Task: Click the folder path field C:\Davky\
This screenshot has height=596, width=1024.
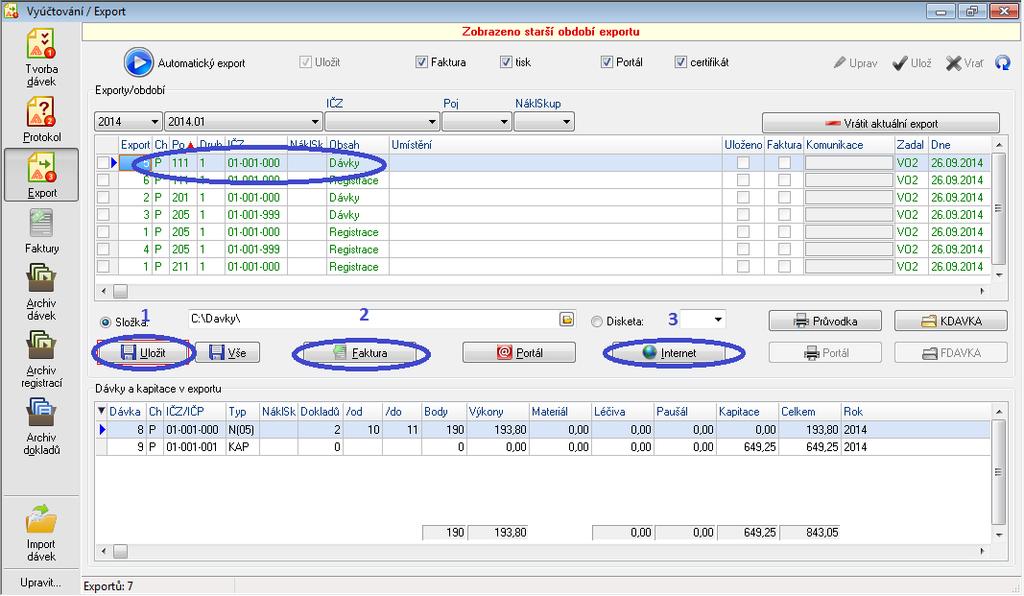Action: point(372,319)
